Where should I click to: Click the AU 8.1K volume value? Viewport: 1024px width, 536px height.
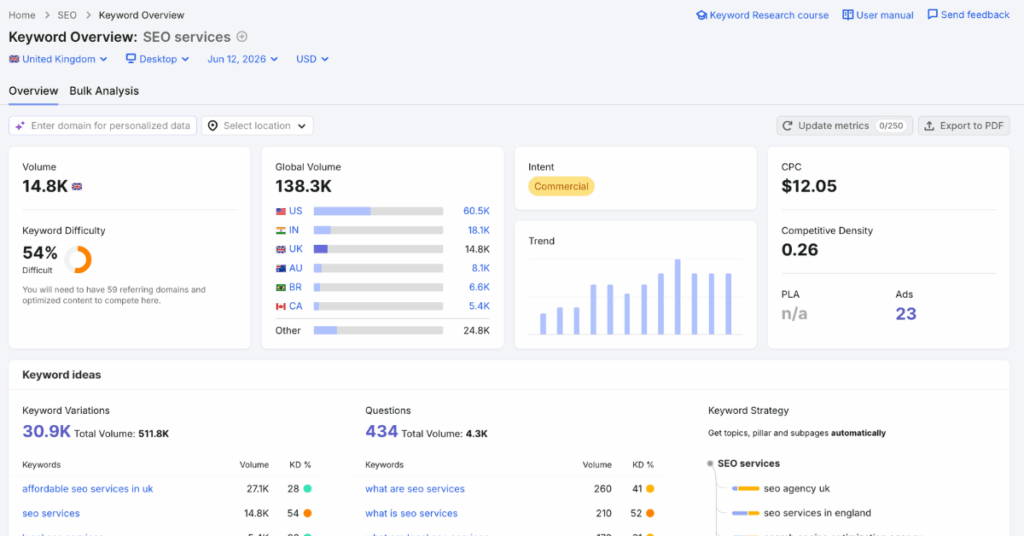(x=480, y=268)
